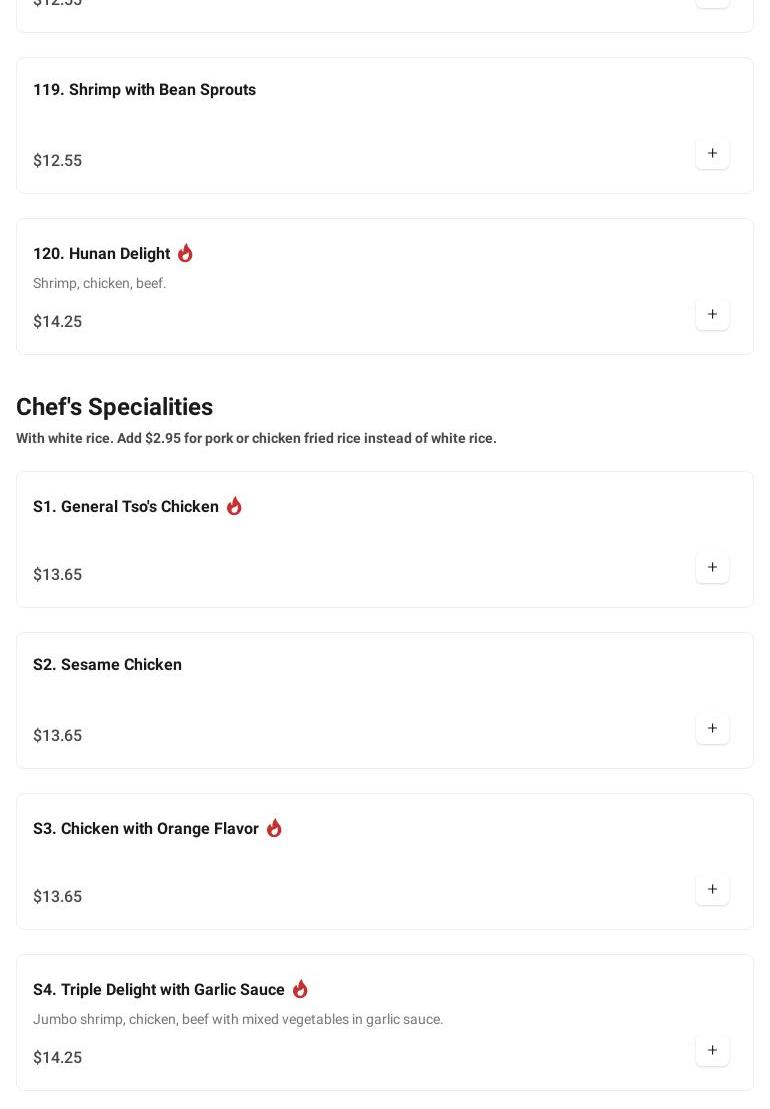Click plus icon for Sesame Chicken
This screenshot has height=1109, width=770.
coord(712,729)
